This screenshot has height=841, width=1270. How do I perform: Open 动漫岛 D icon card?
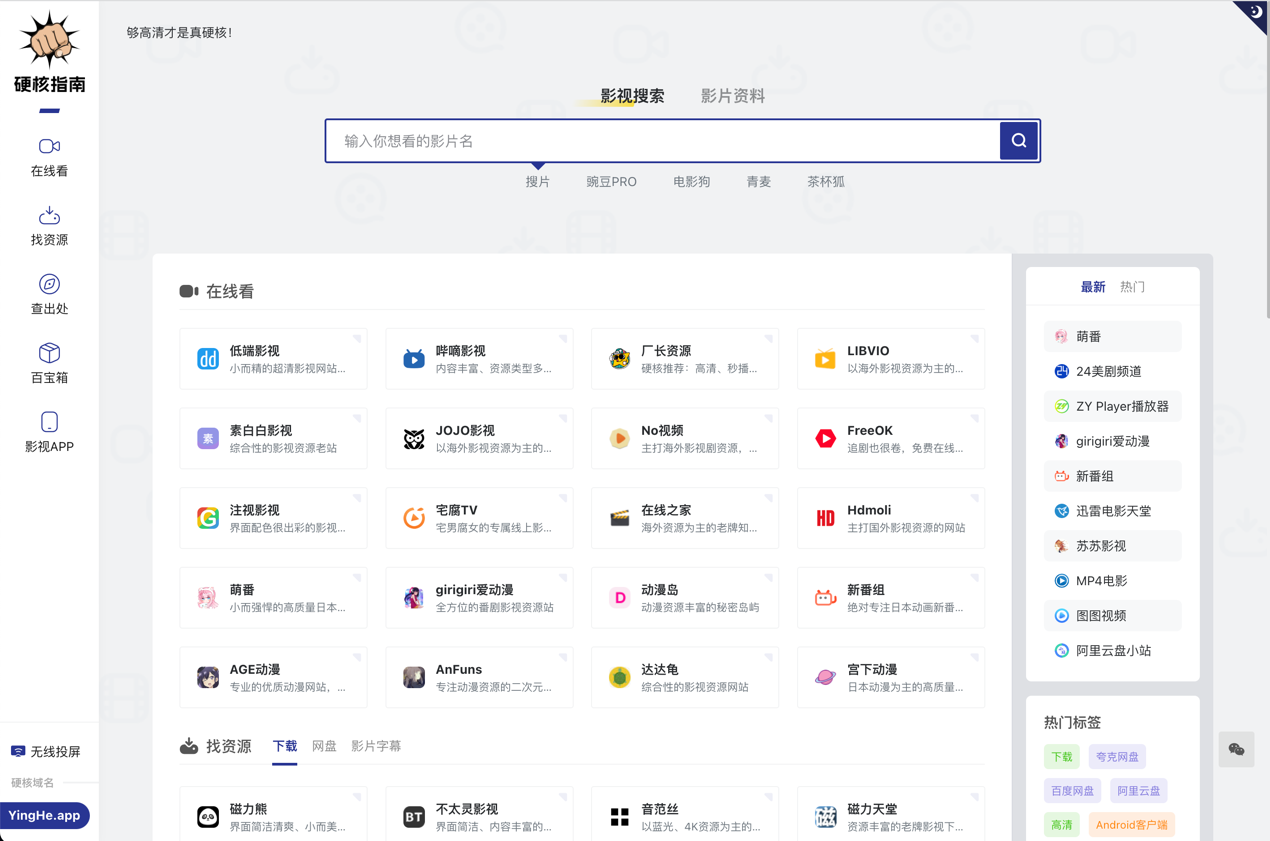click(685, 598)
